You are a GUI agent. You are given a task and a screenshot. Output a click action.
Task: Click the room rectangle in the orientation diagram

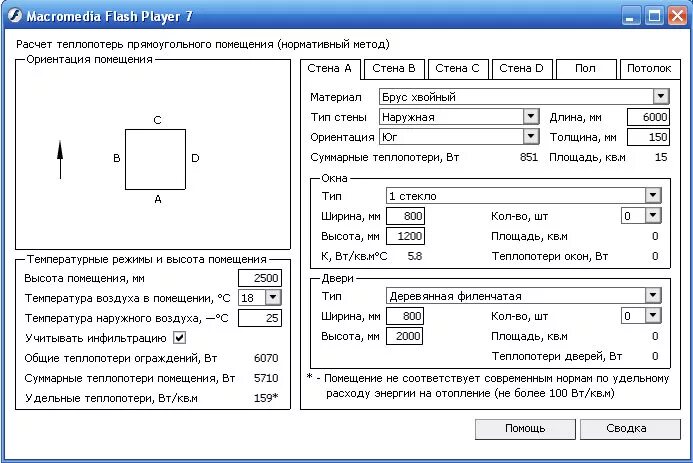156,159
